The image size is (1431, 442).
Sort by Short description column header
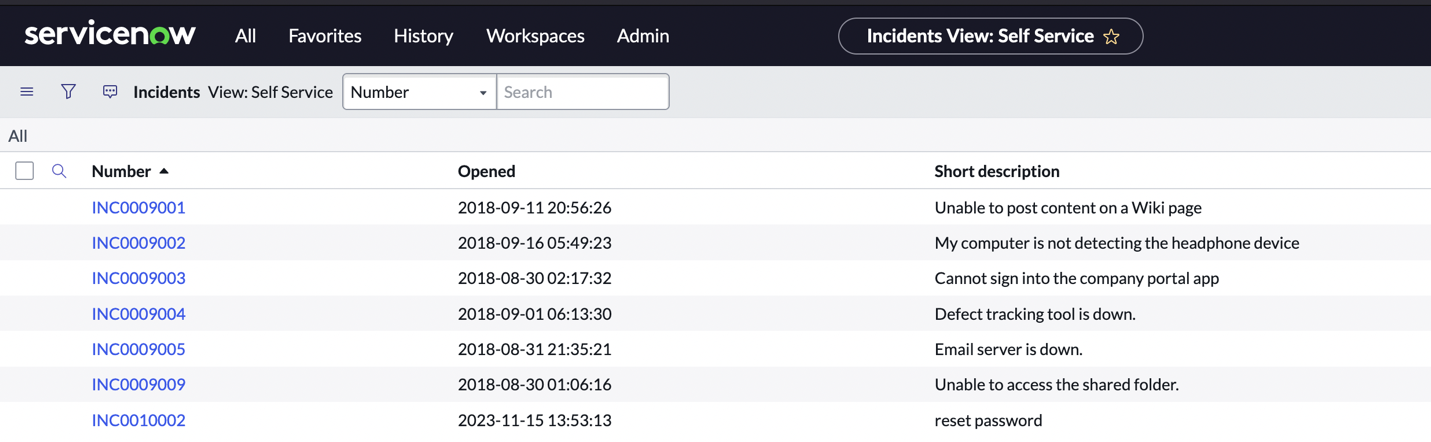(x=997, y=171)
